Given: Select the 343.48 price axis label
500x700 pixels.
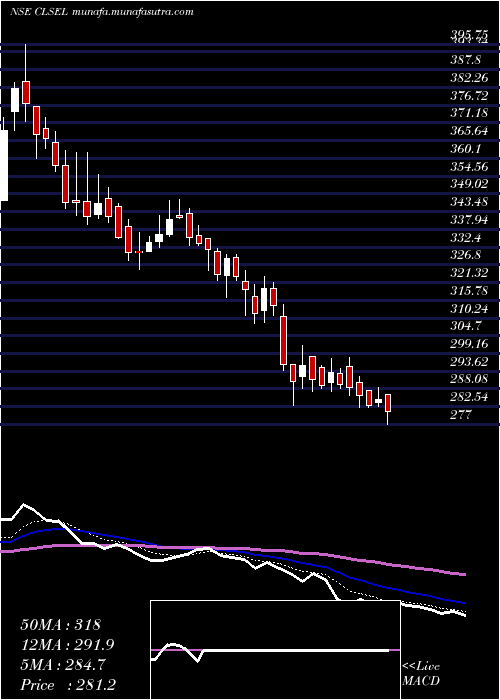Looking at the screenshot, I should [469, 202].
